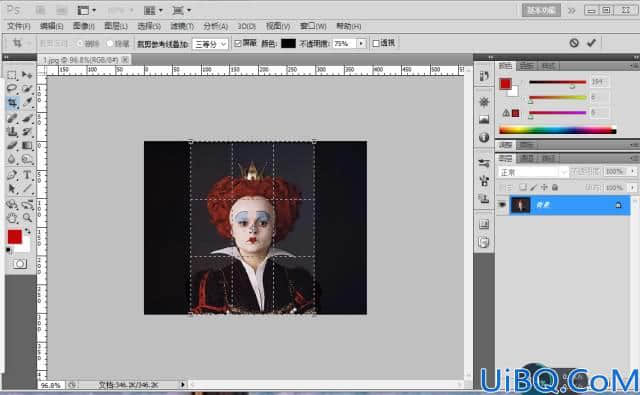Select the Line shape tool
Viewport: 640px width, 395px height.
tap(27, 189)
